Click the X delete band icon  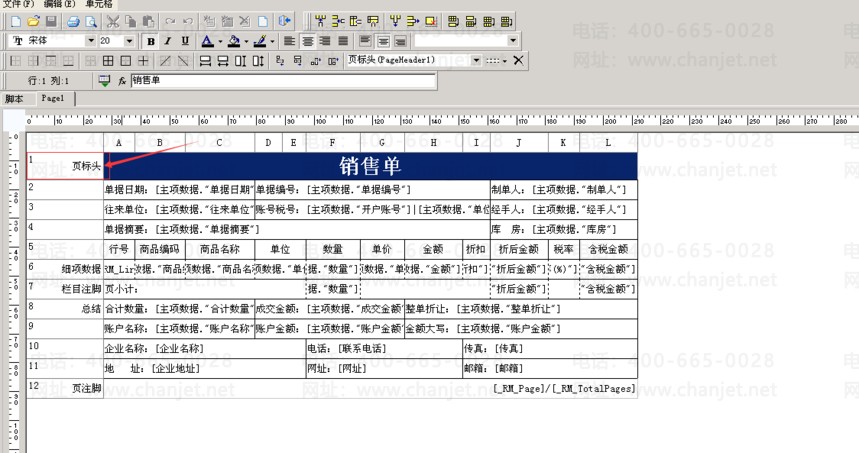pos(518,60)
